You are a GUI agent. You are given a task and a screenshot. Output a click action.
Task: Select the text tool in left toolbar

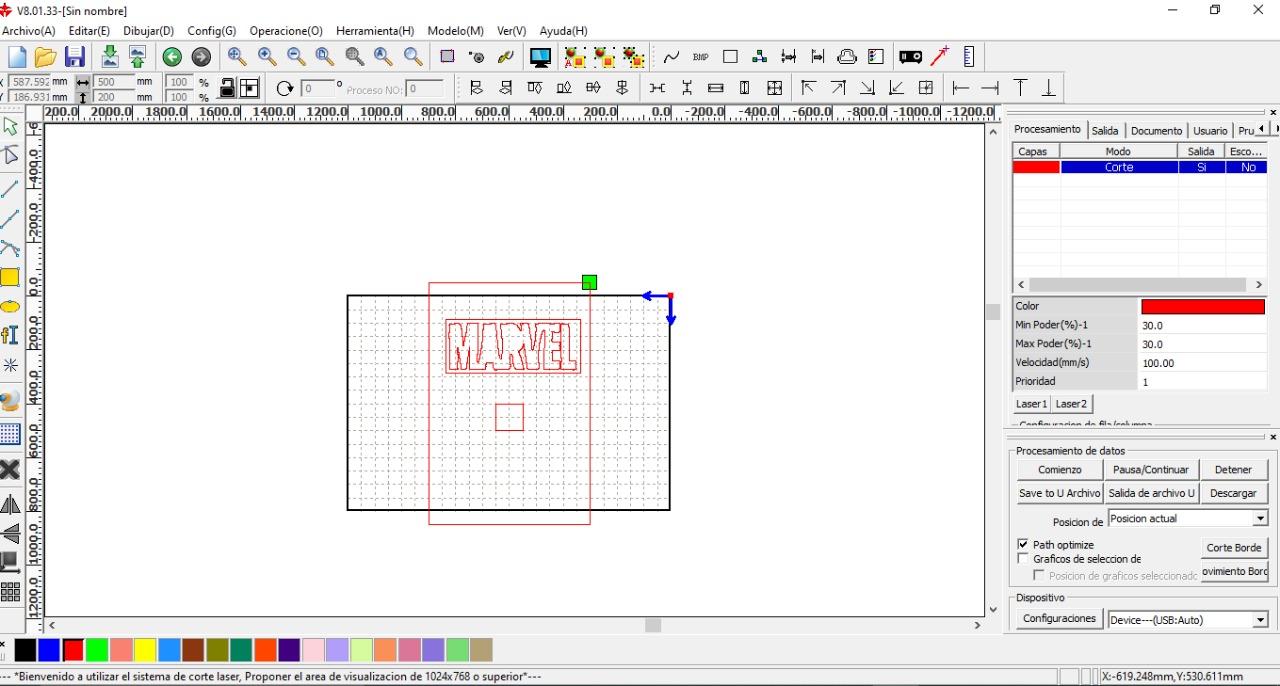[x=10, y=335]
